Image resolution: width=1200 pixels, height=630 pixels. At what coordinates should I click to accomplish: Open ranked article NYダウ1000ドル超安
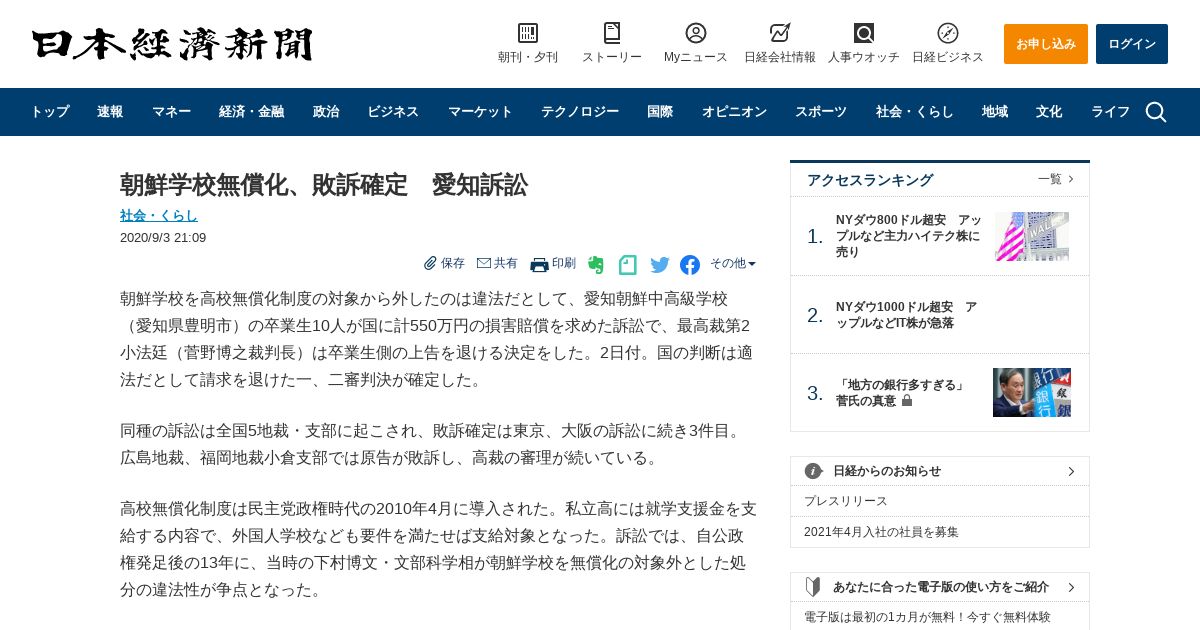tap(906, 315)
